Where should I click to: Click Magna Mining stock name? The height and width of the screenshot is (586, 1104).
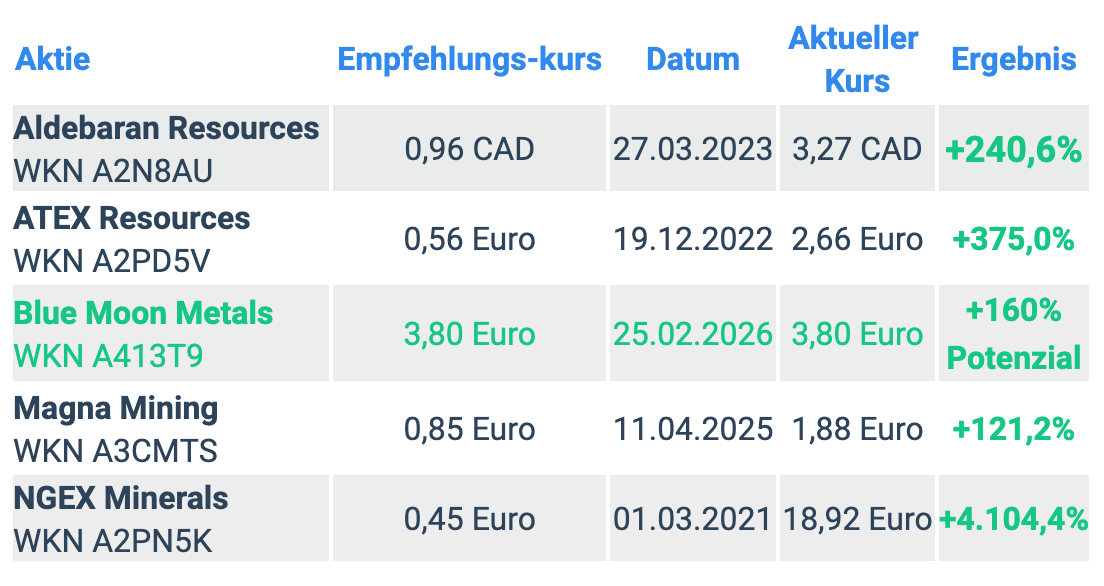point(116,408)
